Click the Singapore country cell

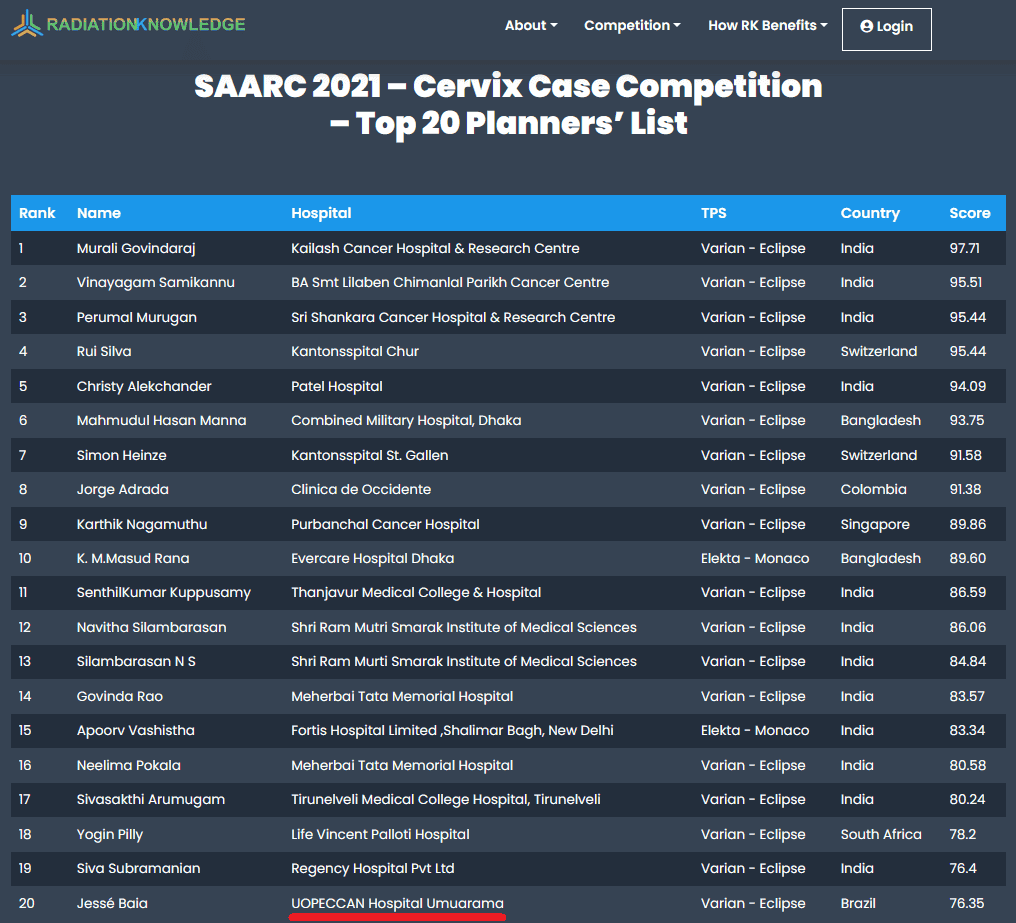pyautogui.click(x=875, y=524)
